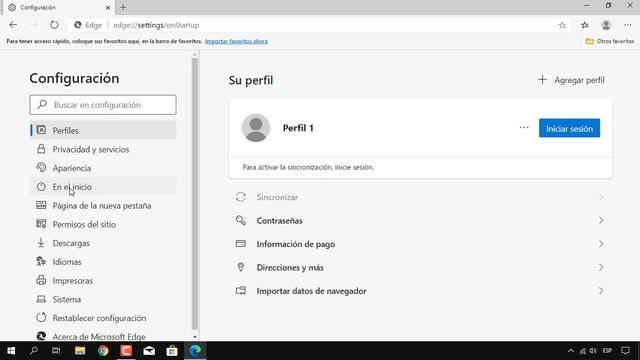Expand the Direcciones y más chevron

point(601,267)
